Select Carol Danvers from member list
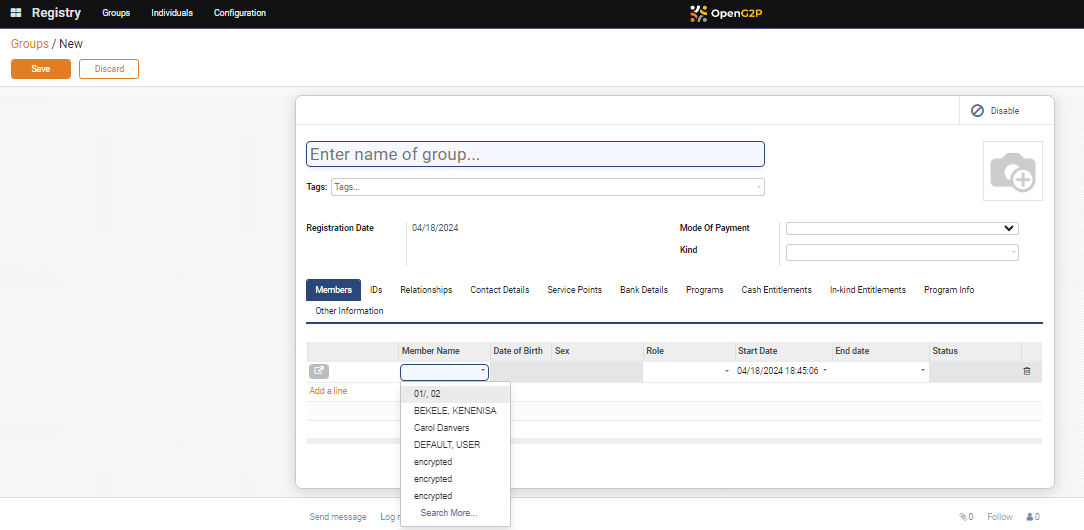Image resolution: width=1084 pixels, height=530 pixels. tap(441, 428)
